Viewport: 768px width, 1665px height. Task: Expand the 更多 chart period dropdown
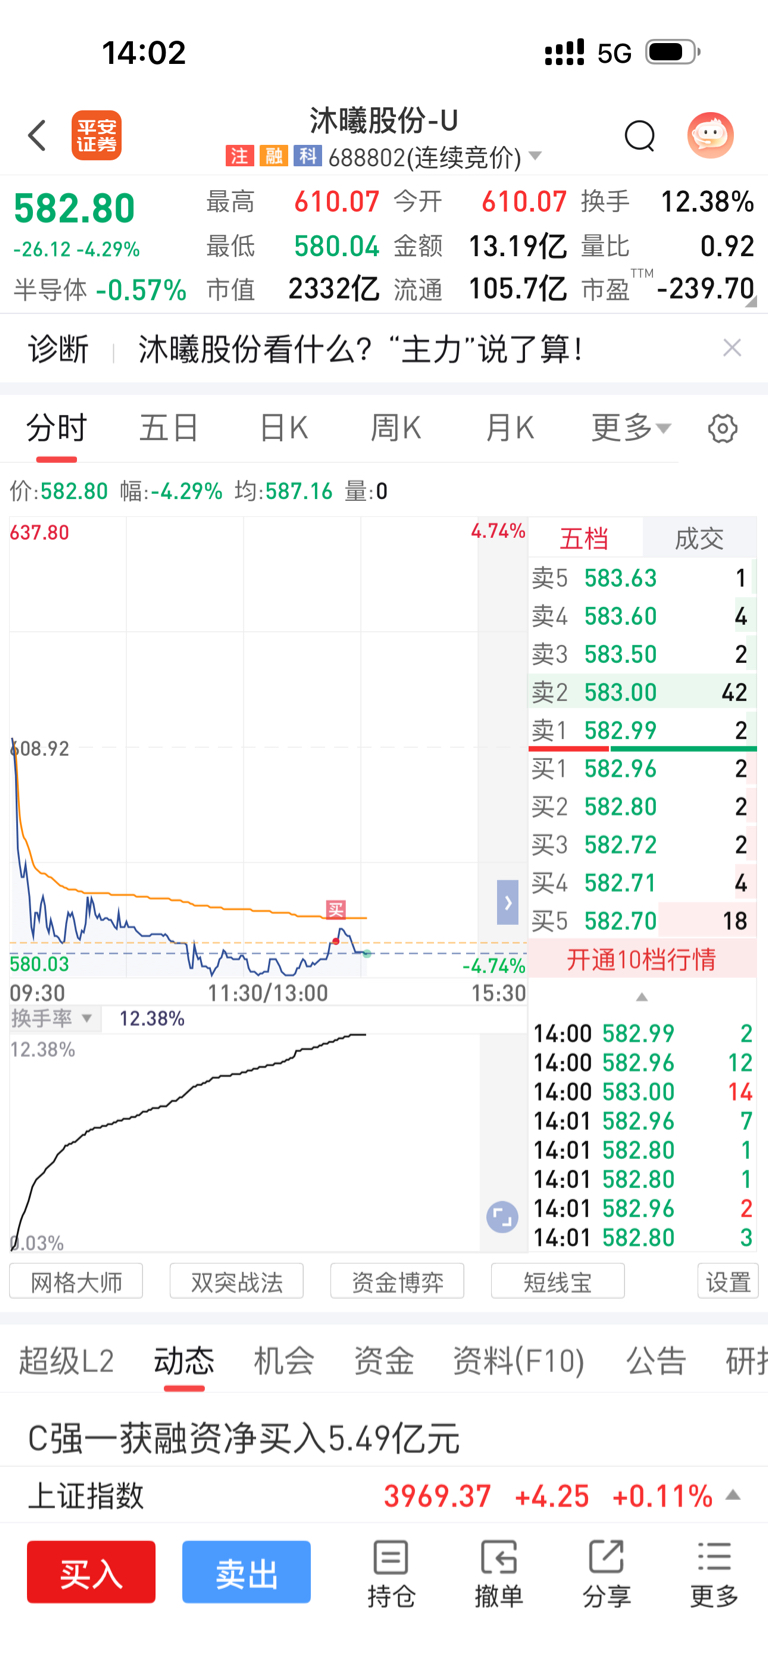[631, 429]
